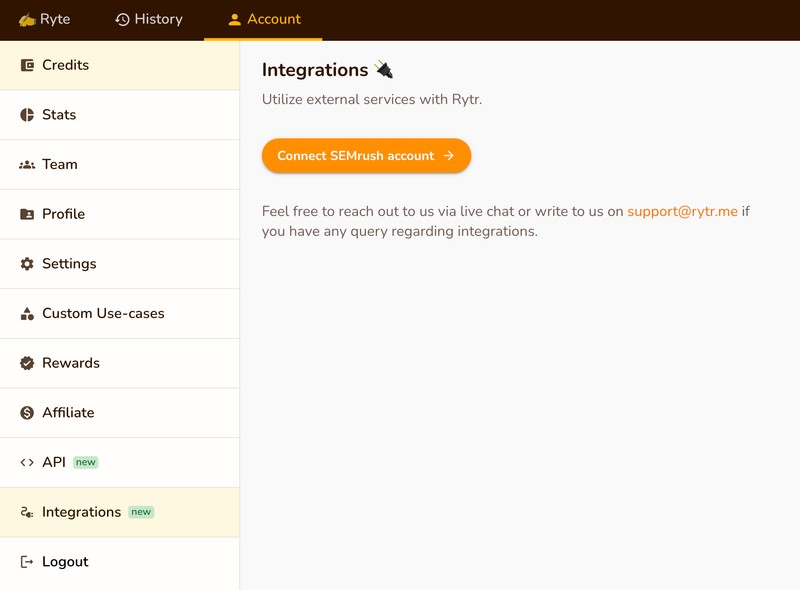Click the History clock icon
The width and height of the screenshot is (800, 590).
[122, 19]
